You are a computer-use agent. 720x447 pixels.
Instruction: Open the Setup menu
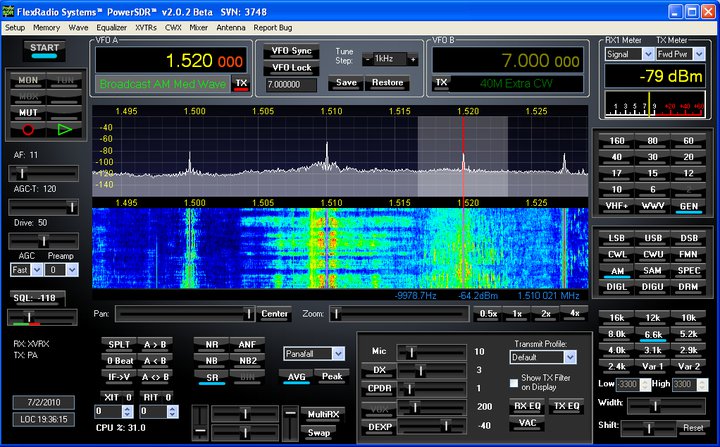point(15,28)
